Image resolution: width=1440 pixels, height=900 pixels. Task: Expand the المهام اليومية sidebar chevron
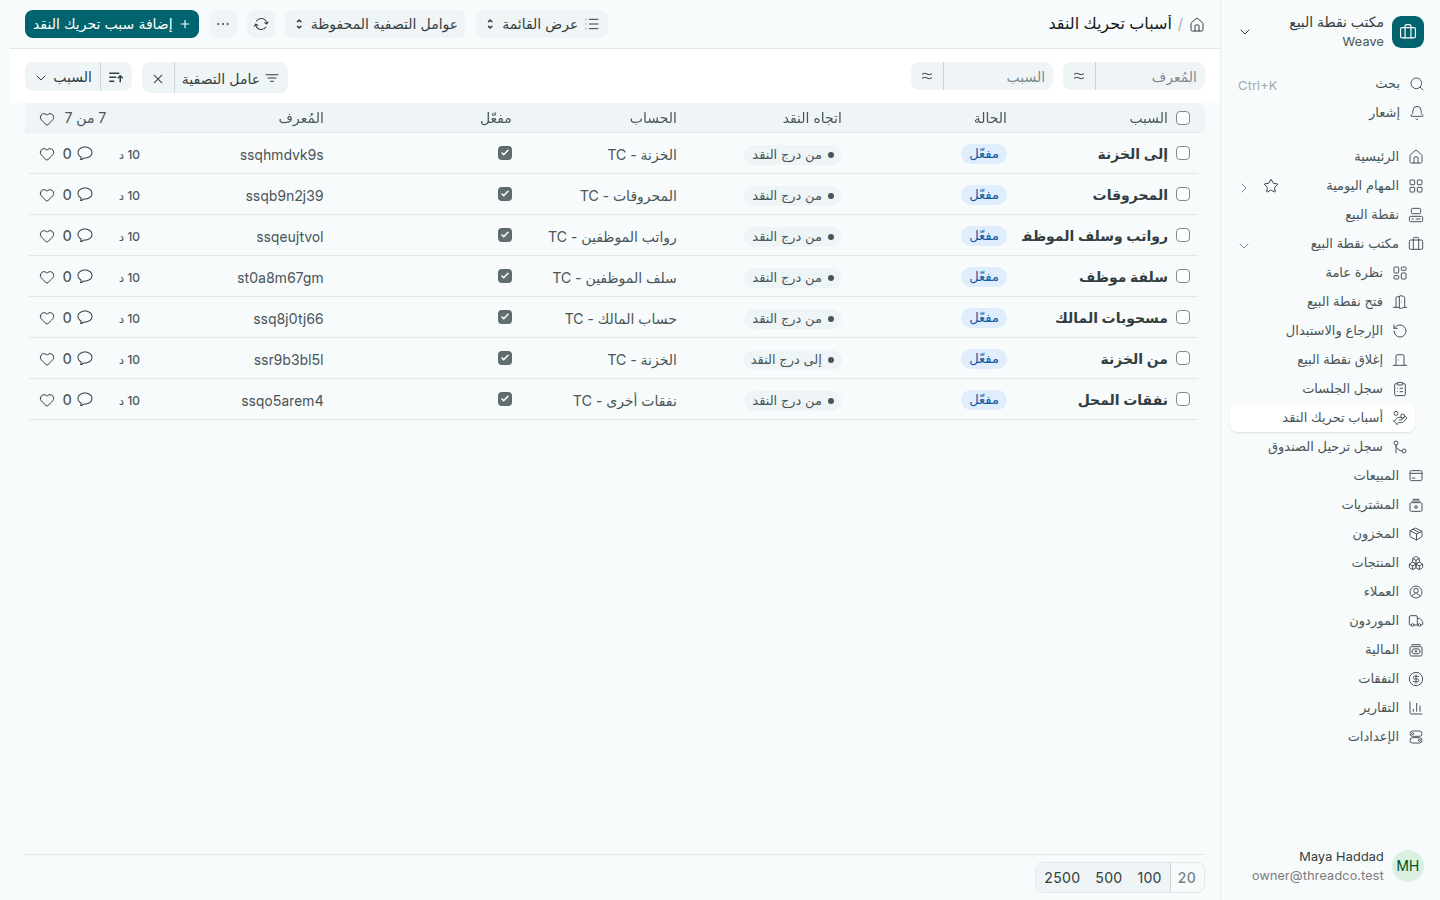click(x=1244, y=187)
